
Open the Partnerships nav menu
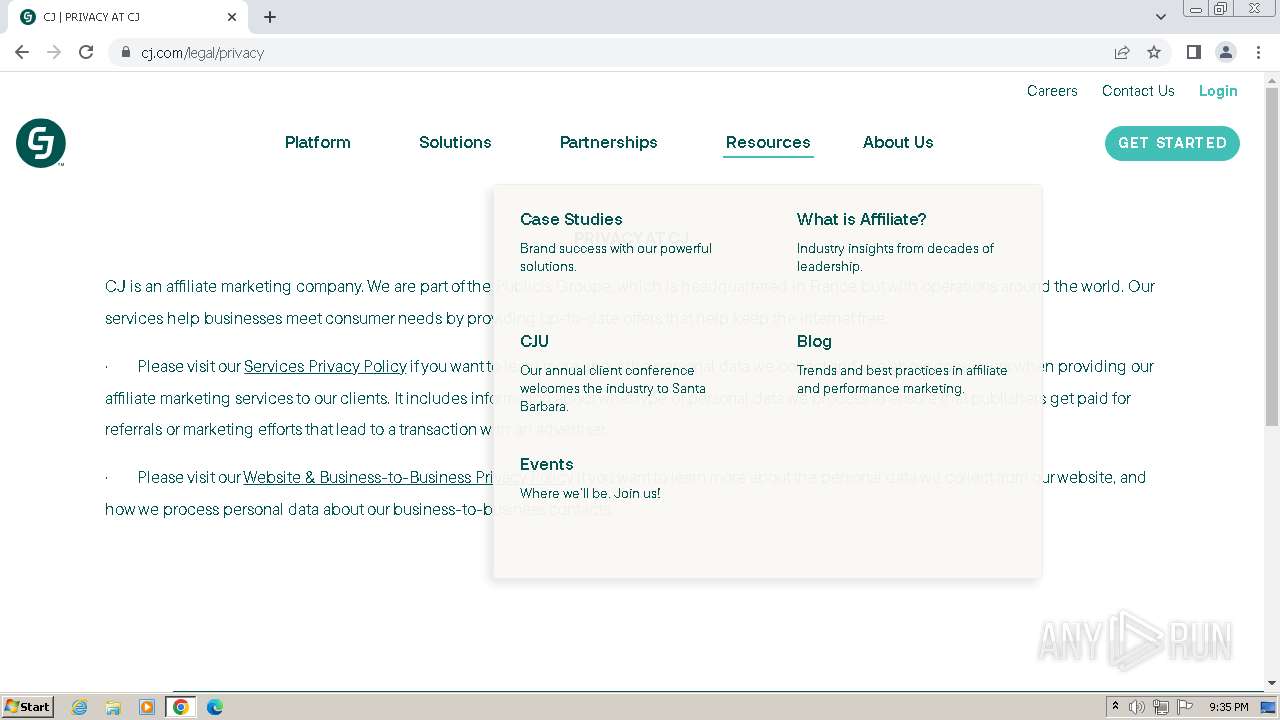click(609, 142)
